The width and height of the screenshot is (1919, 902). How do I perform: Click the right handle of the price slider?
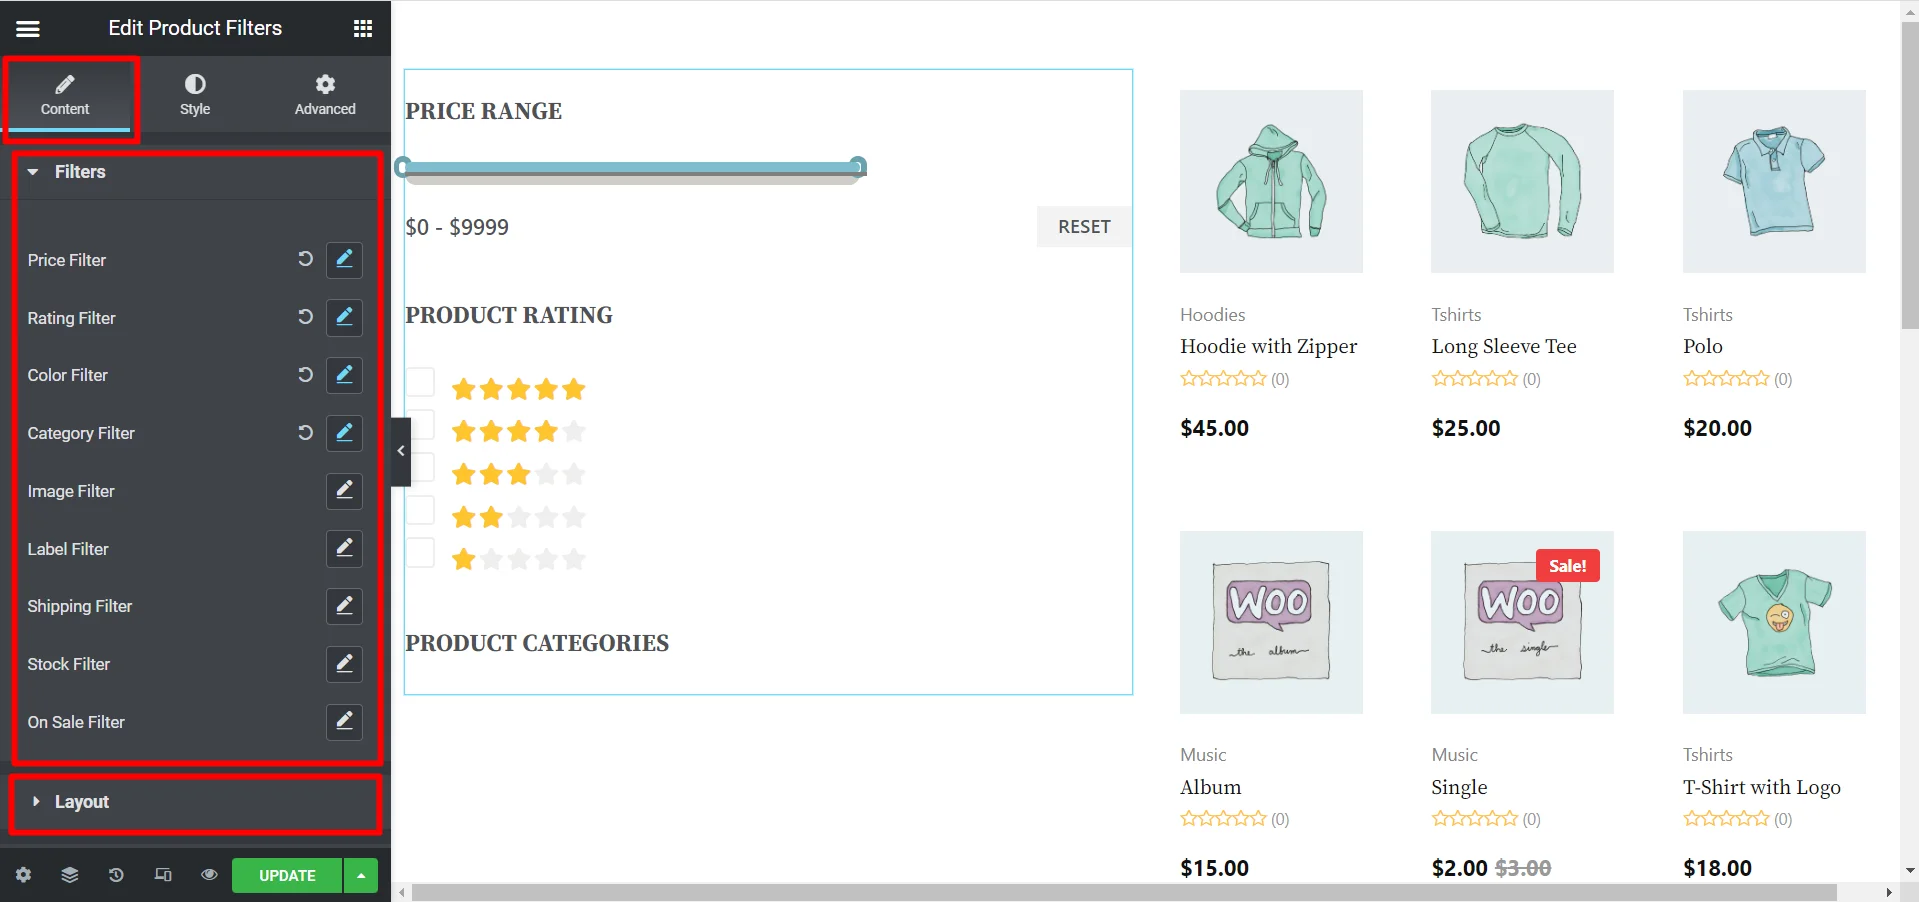click(x=858, y=166)
